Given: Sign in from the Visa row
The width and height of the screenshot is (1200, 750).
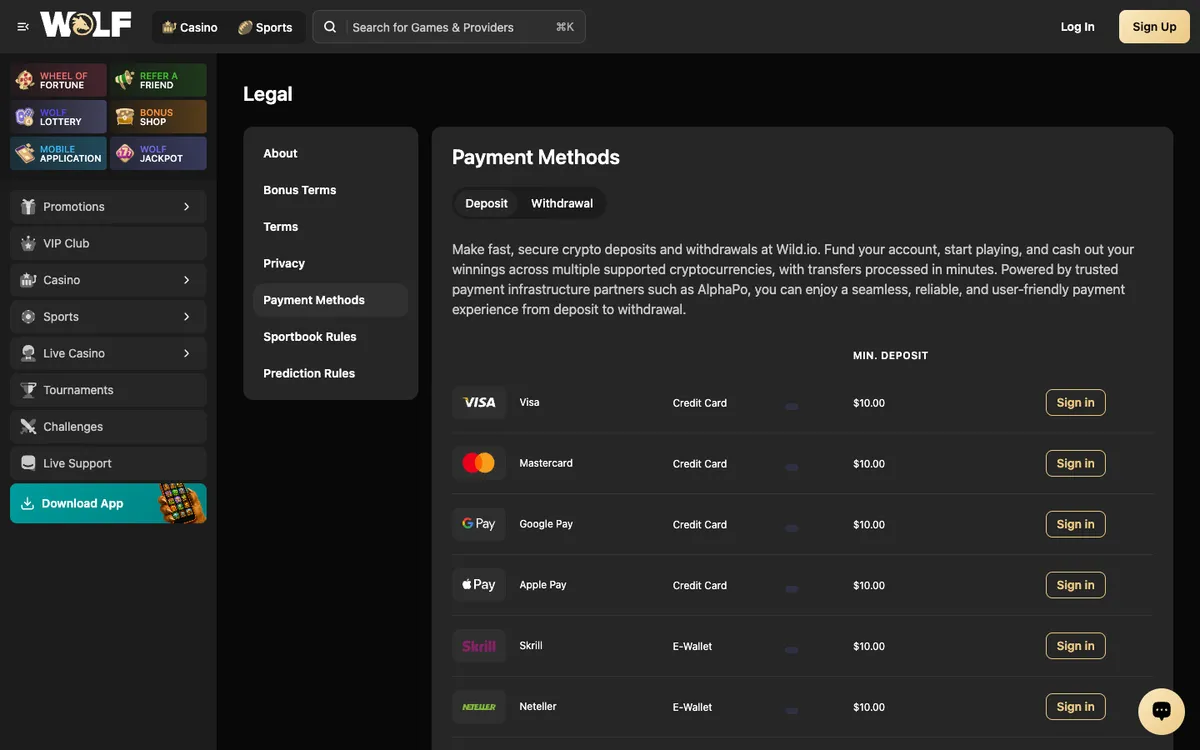Looking at the screenshot, I should (1075, 403).
